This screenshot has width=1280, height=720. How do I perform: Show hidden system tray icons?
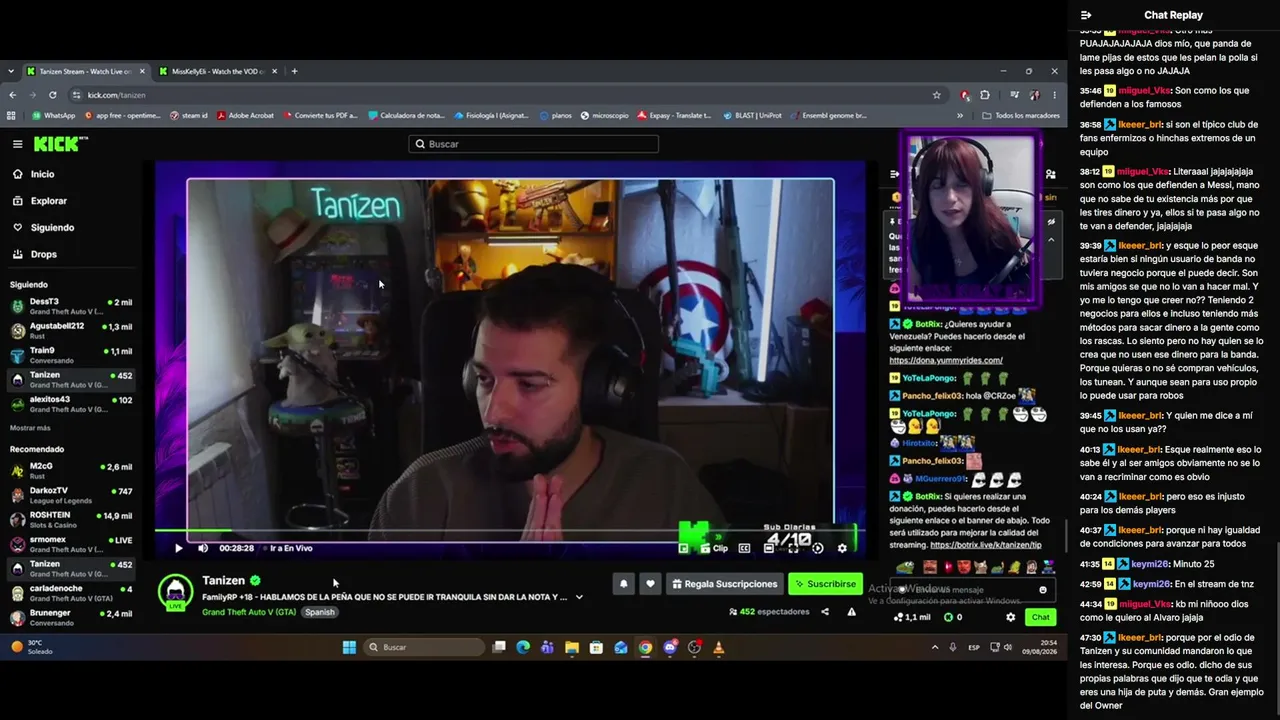[935, 647]
